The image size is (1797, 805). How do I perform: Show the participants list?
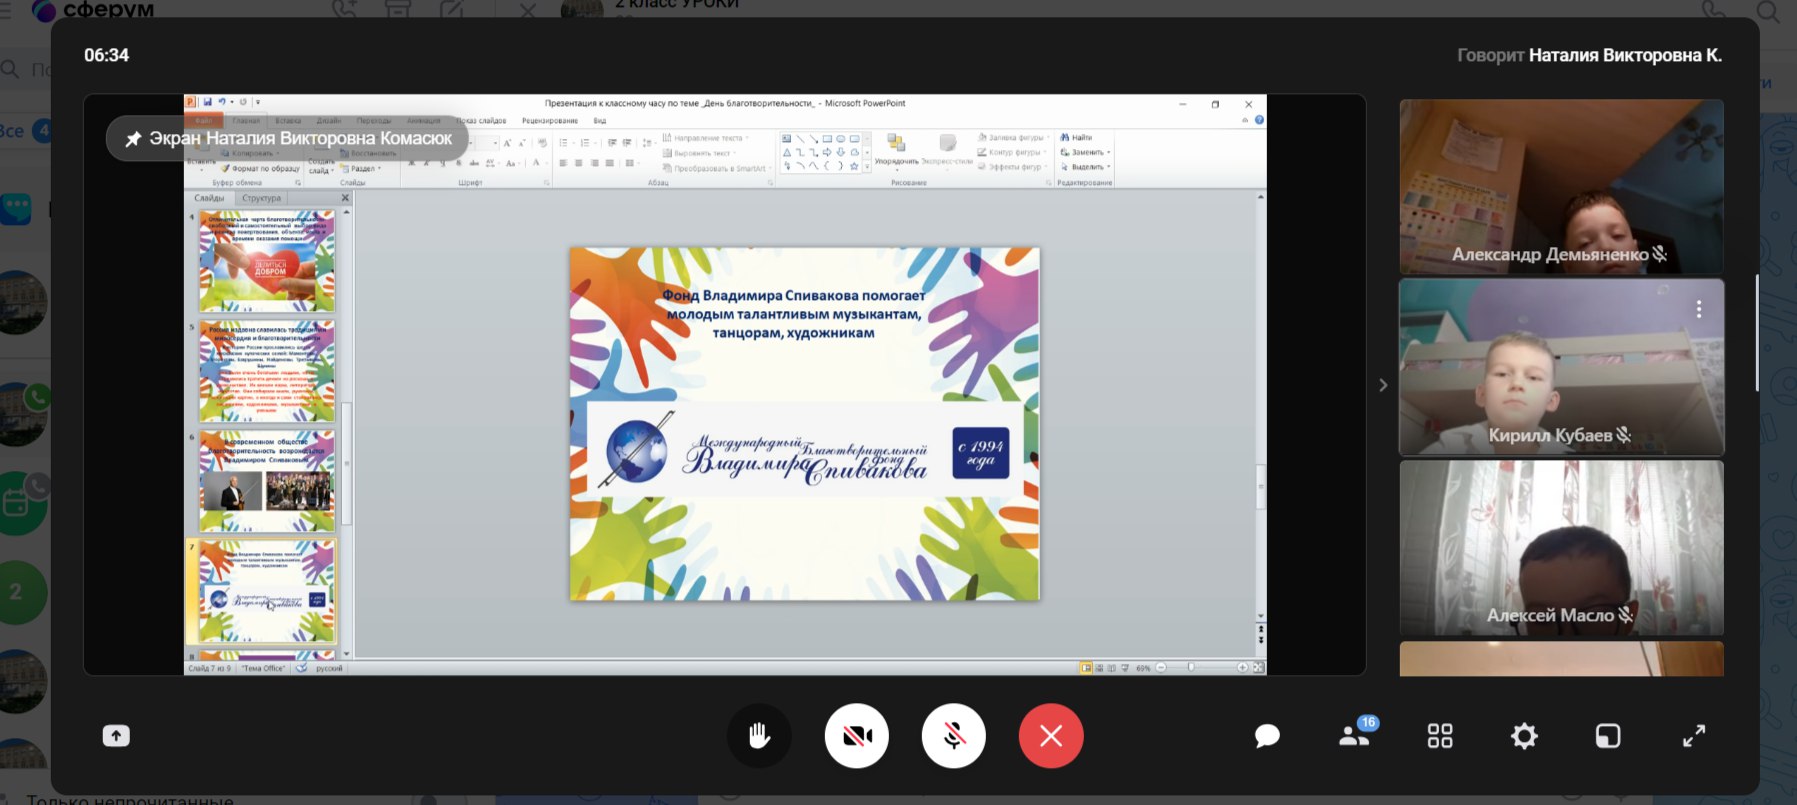coord(1354,736)
